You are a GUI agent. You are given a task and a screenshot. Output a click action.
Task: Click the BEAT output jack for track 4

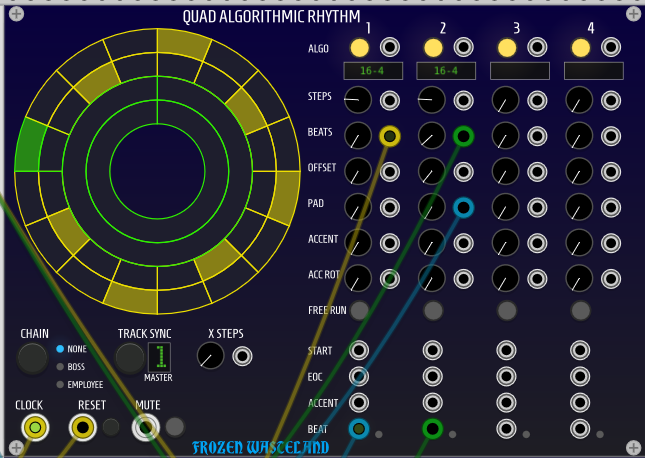580,429
